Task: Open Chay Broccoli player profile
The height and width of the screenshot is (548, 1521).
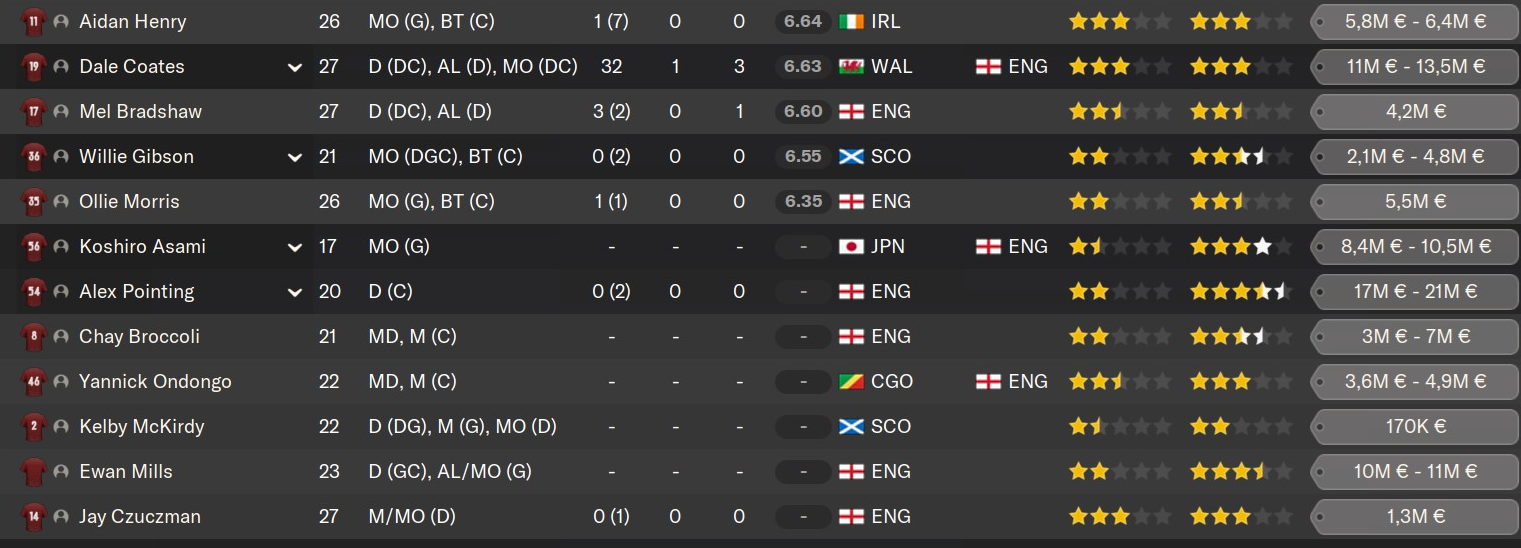Action: (139, 336)
